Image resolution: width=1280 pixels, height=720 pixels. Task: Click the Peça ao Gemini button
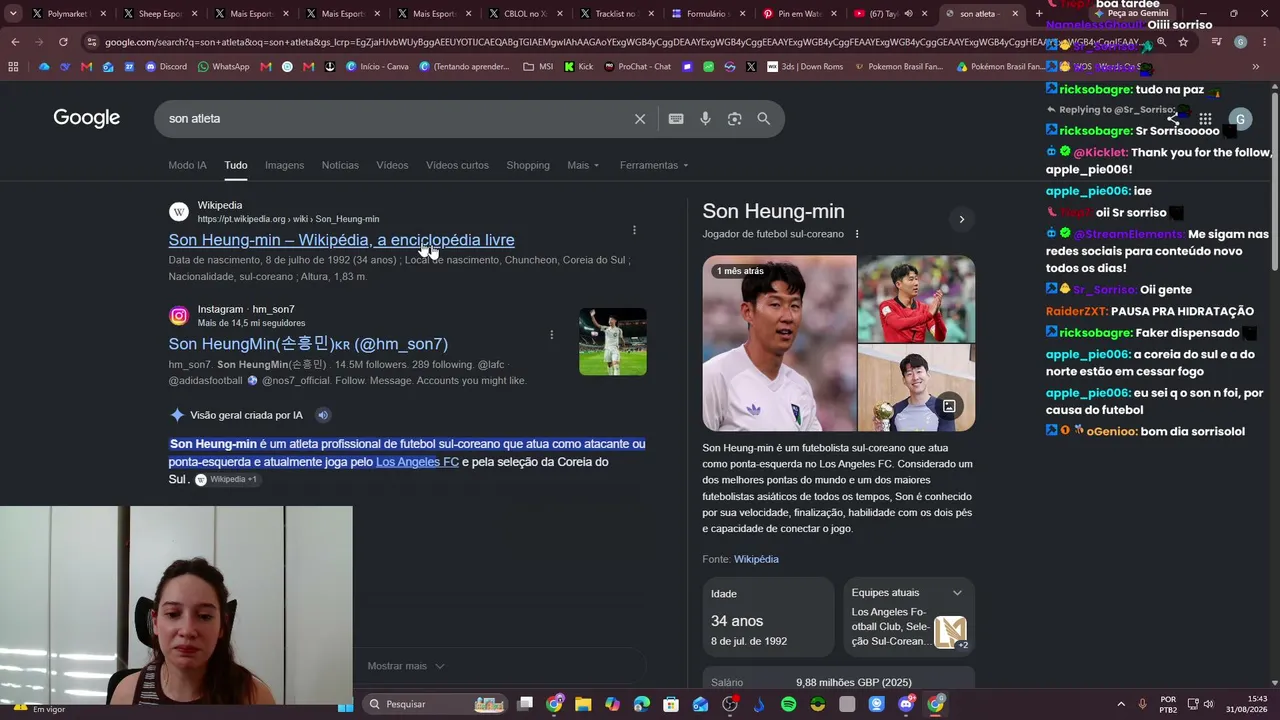pos(1131,14)
